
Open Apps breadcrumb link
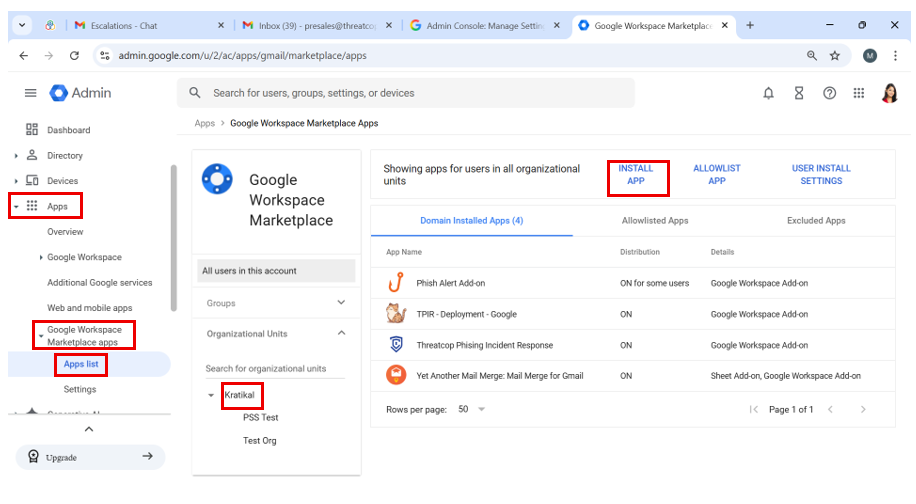pyautogui.click(x=204, y=123)
